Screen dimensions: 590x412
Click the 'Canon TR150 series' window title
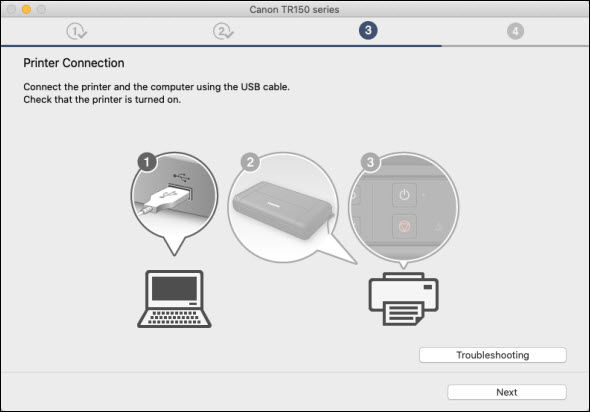(x=294, y=9)
